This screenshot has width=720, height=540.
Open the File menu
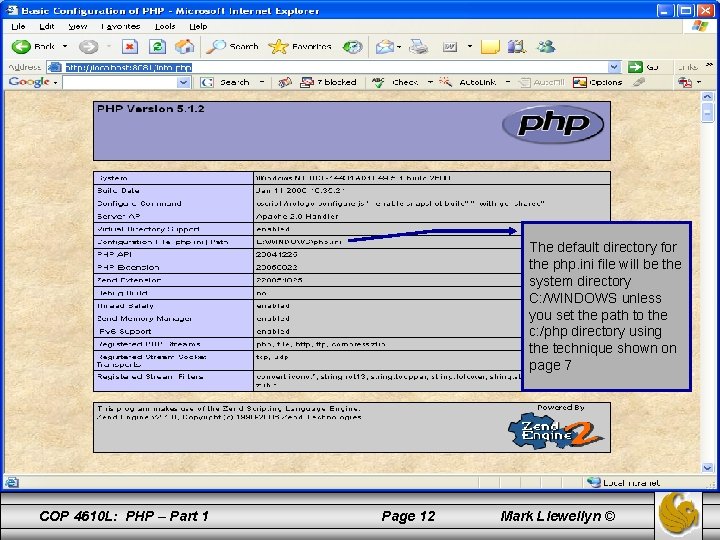coord(18,27)
